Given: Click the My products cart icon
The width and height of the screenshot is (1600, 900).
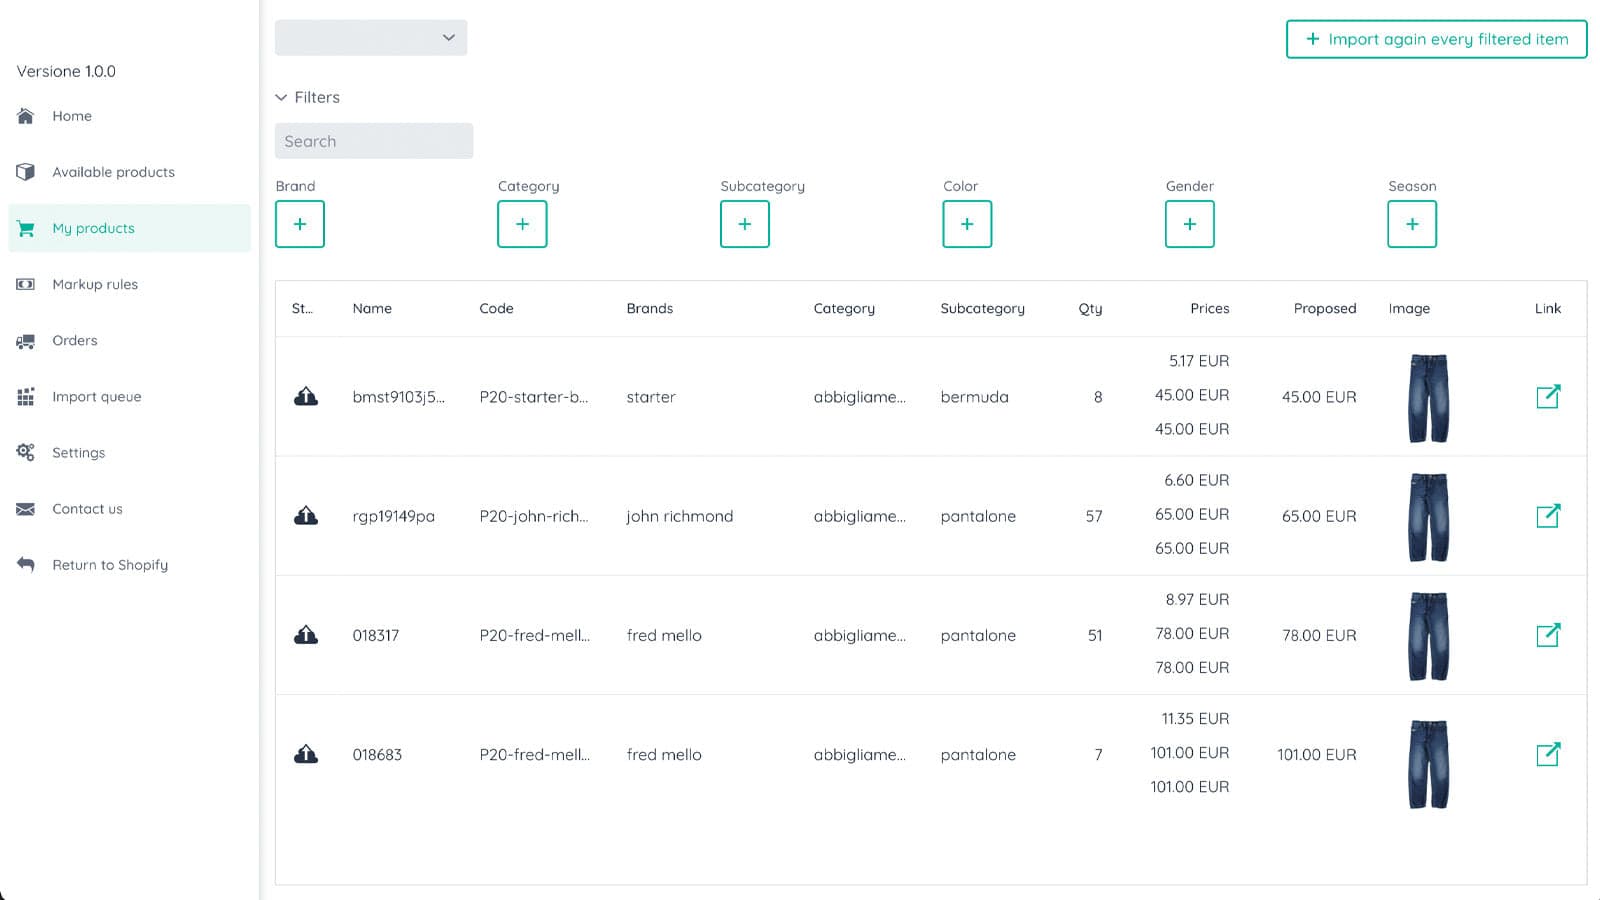Looking at the screenshot, I should coord(24,228).
